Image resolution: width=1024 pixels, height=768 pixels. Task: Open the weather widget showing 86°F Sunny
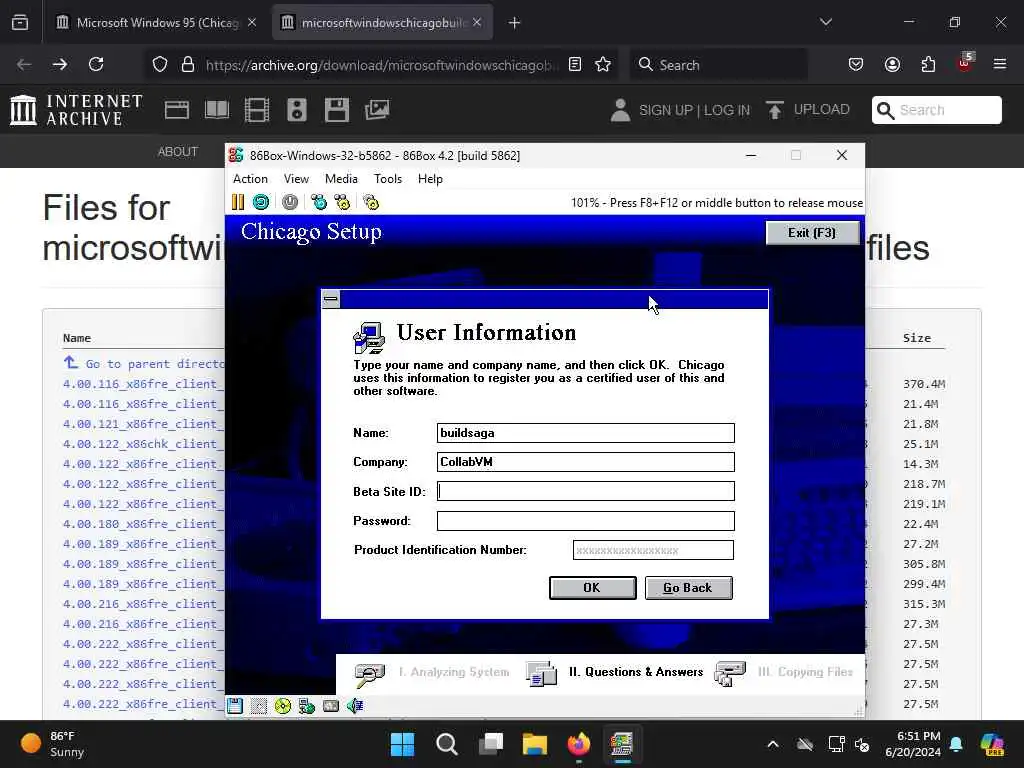point(52,744)
